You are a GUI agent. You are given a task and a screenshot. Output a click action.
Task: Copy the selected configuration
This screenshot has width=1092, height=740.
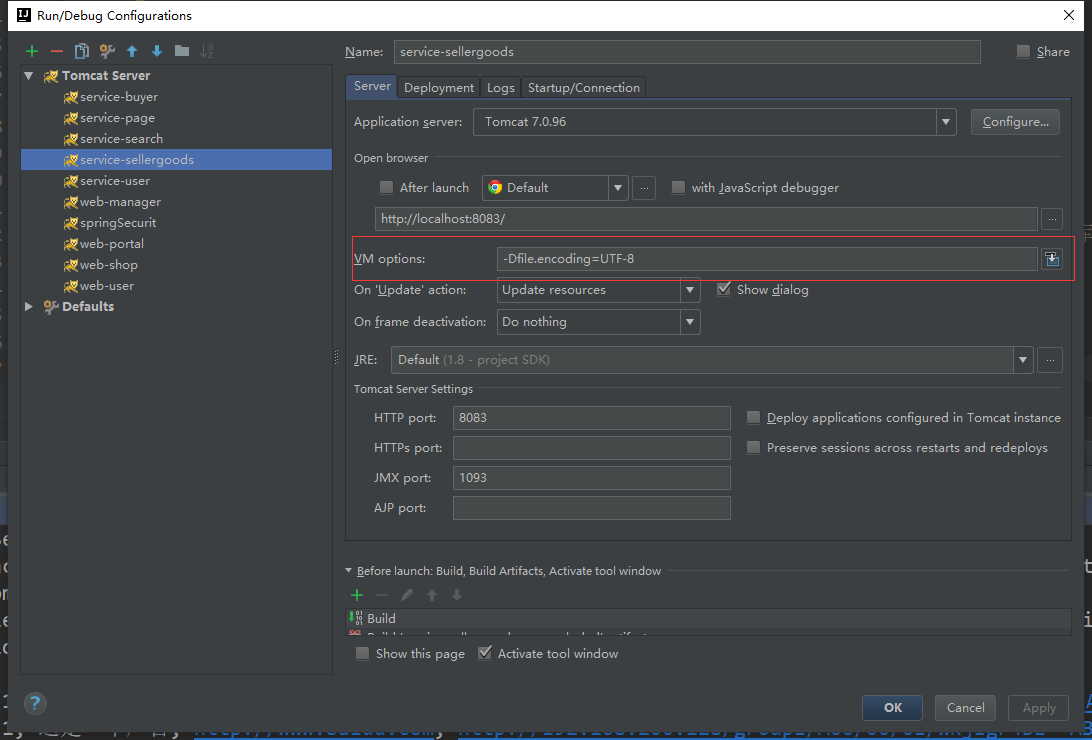coord(82,51)
